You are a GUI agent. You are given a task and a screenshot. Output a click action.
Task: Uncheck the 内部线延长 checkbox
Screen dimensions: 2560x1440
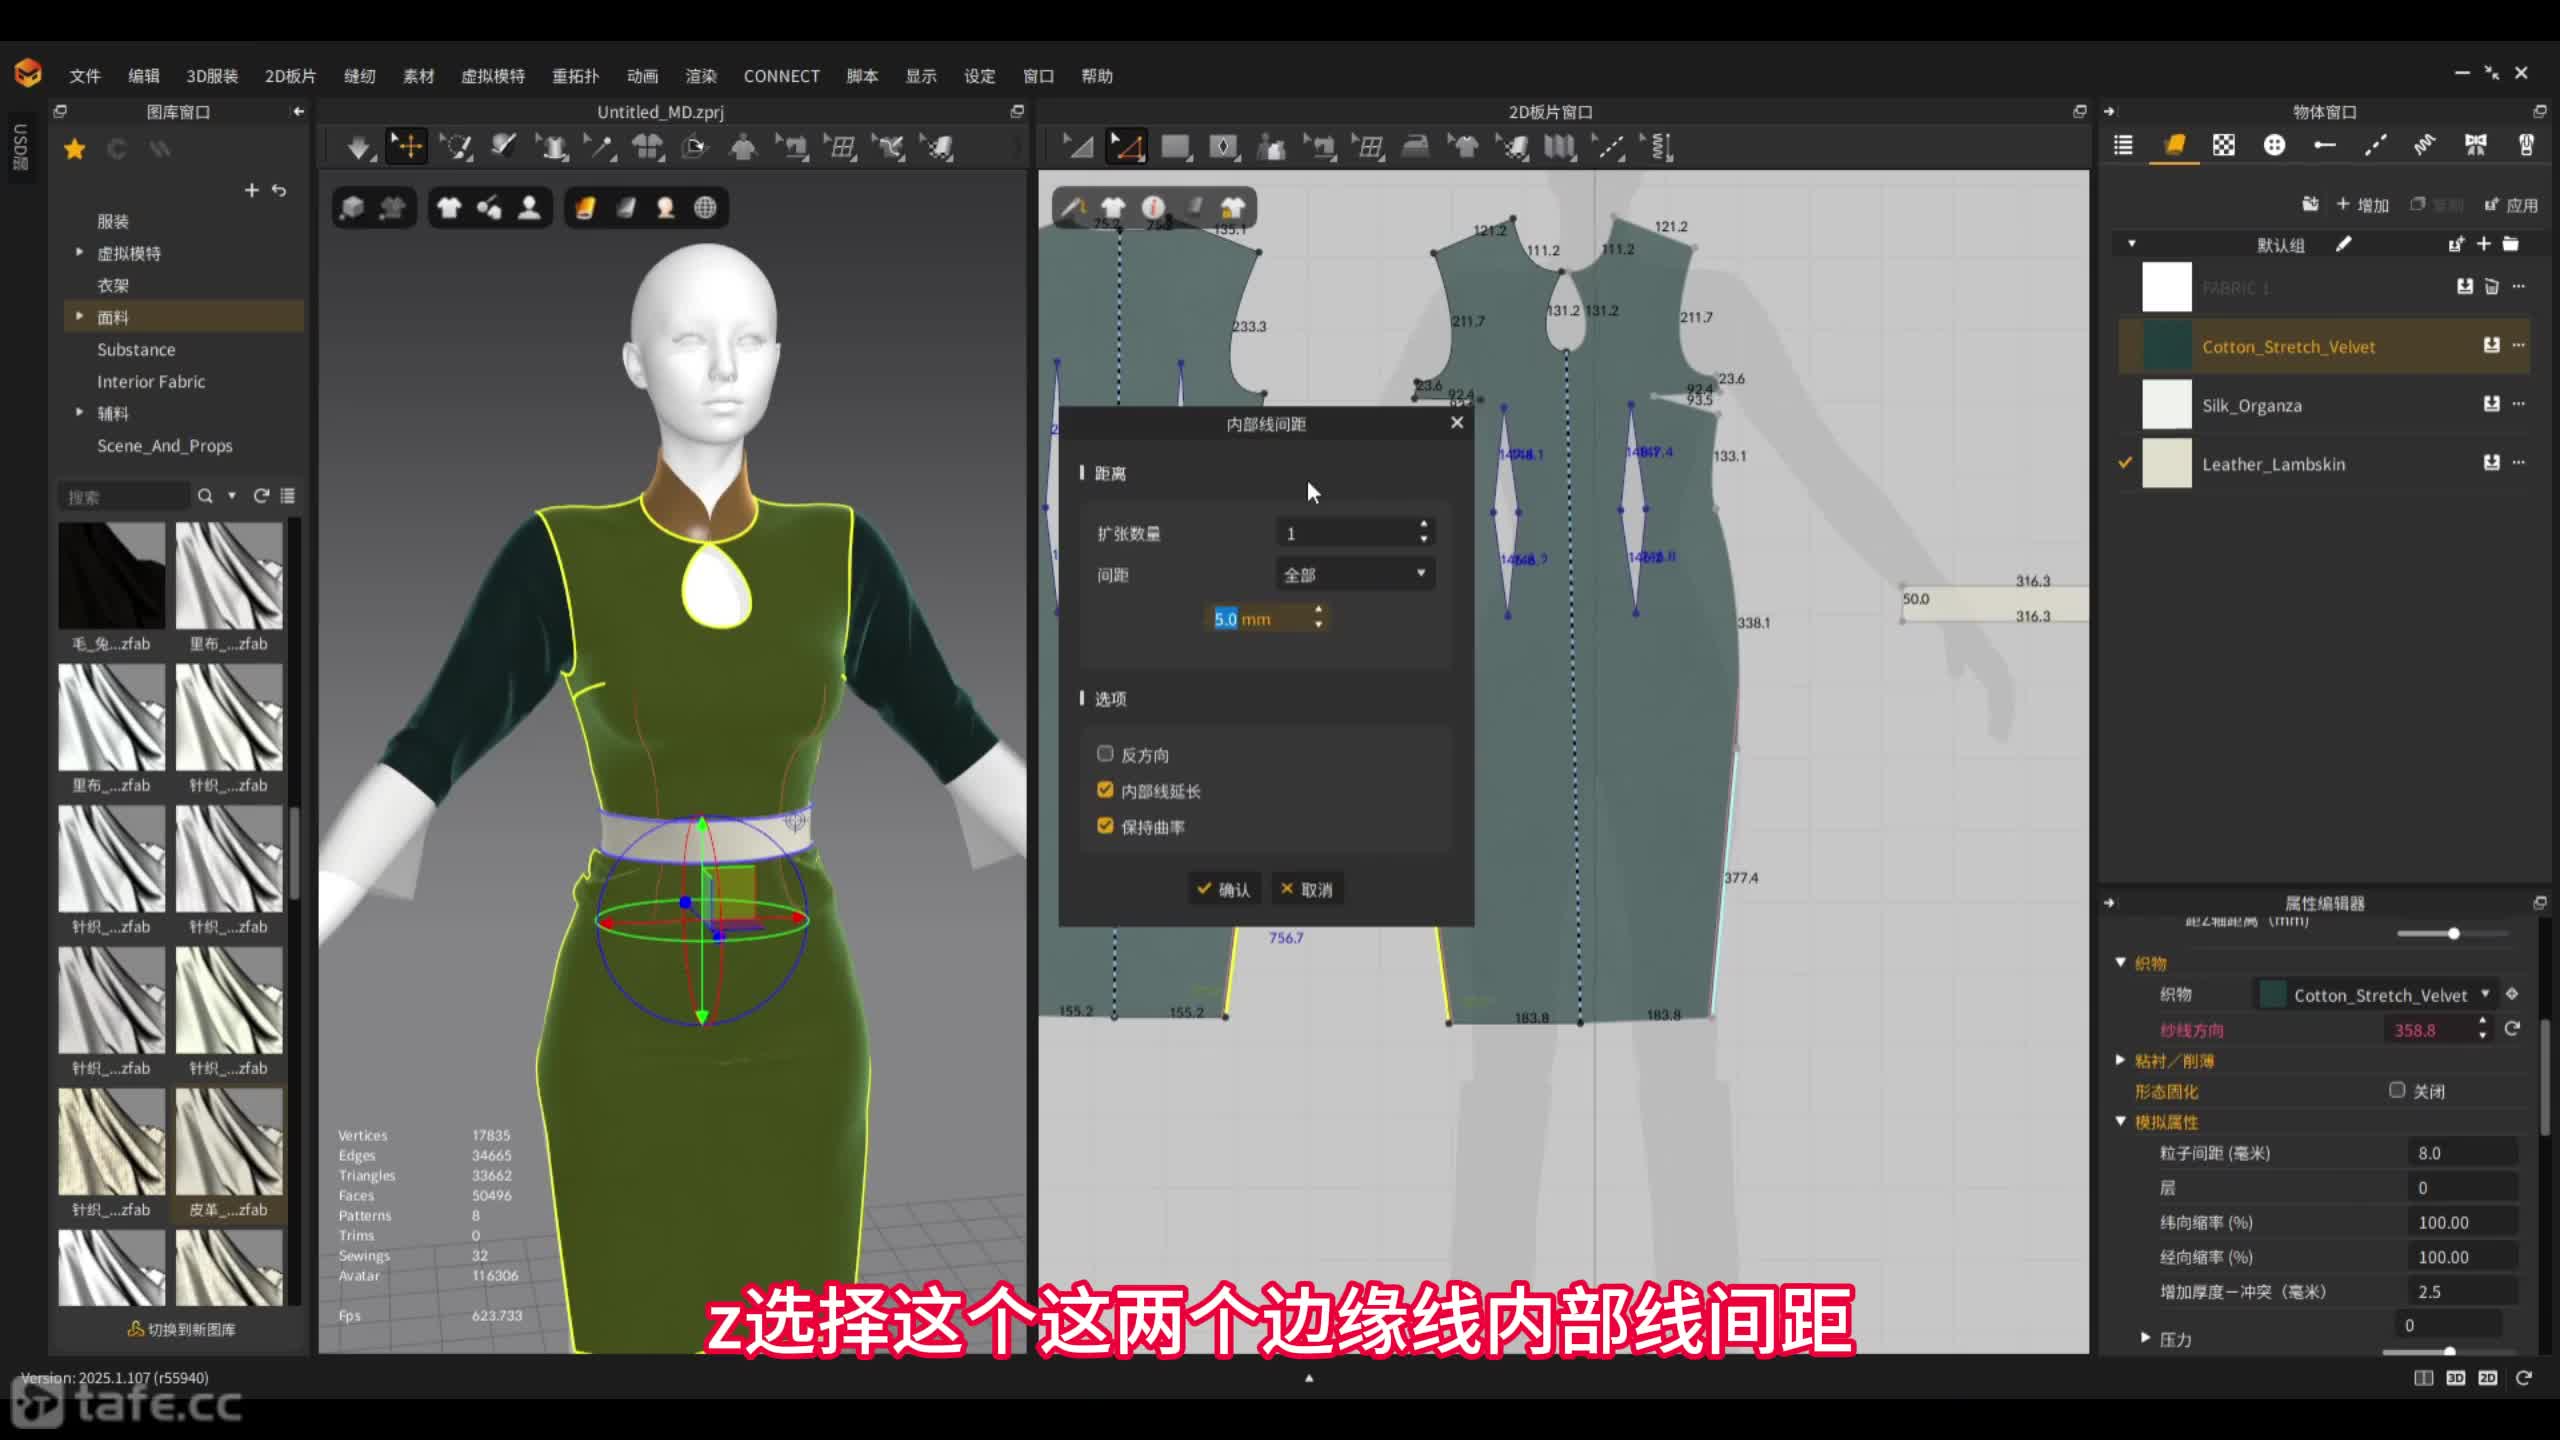[x=1105, y=790]
